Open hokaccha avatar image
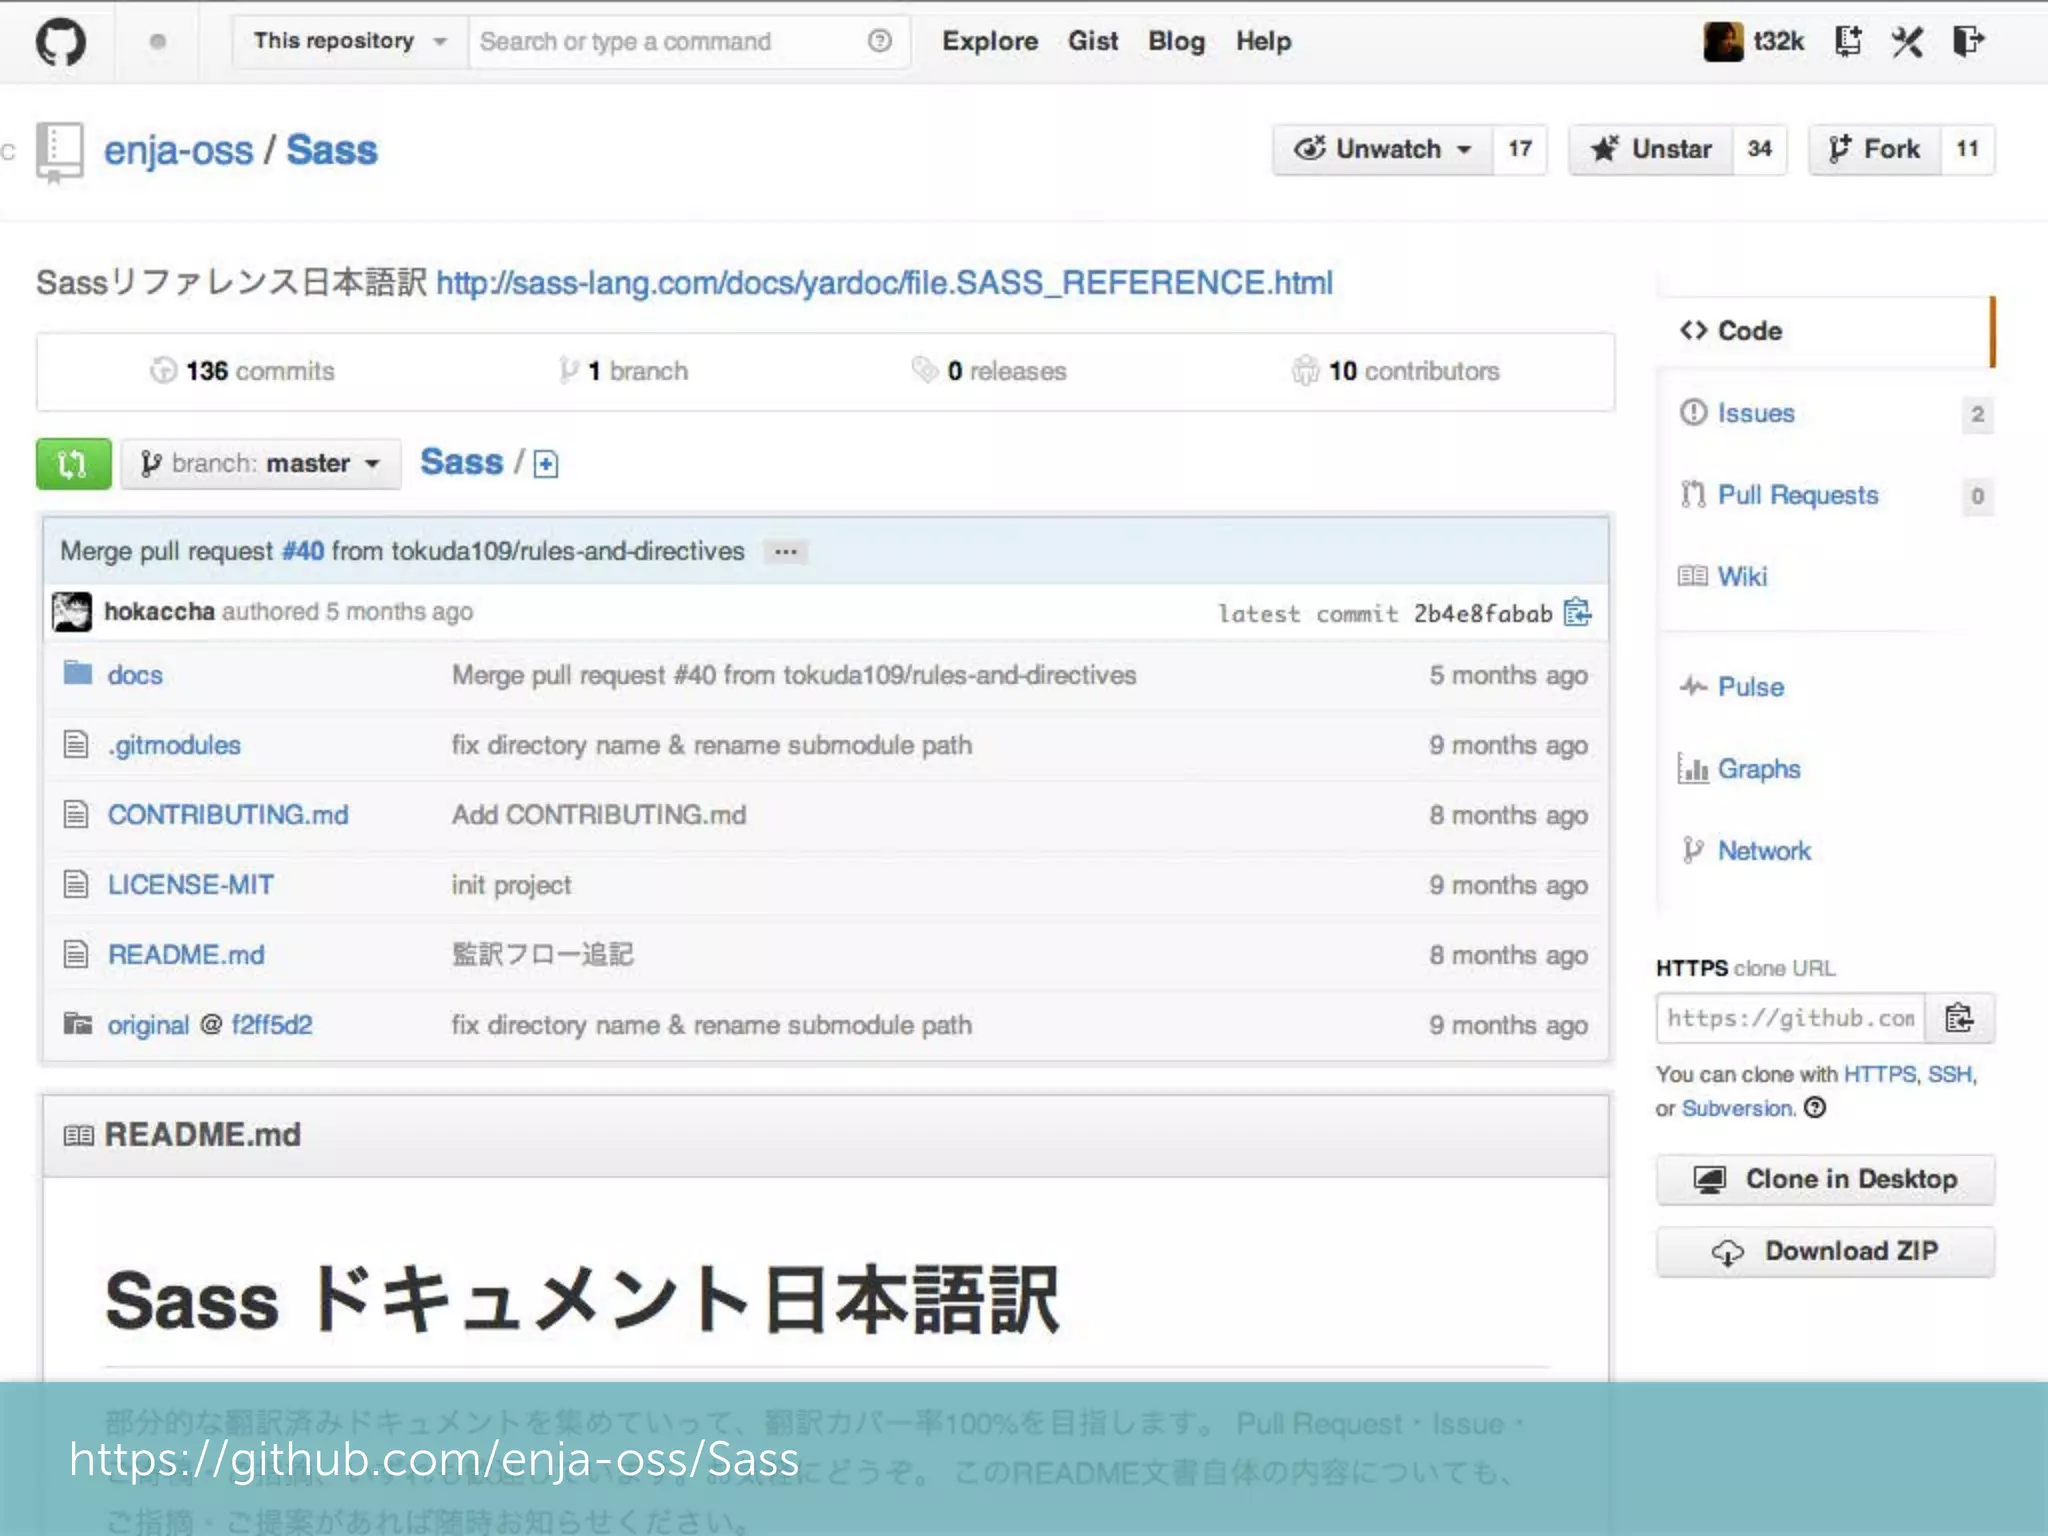This screenshot has height=1536, width=2048. coord(71,611)
